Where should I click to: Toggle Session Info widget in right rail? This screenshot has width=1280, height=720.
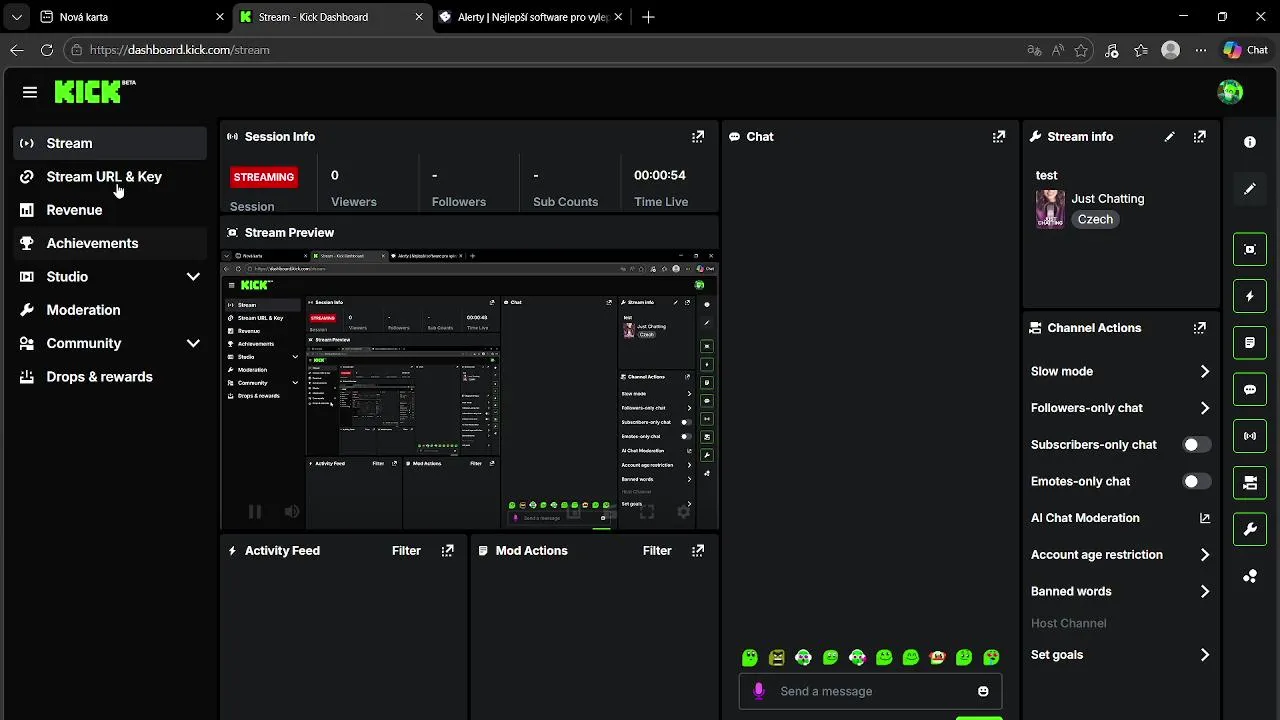point(1250,436)
